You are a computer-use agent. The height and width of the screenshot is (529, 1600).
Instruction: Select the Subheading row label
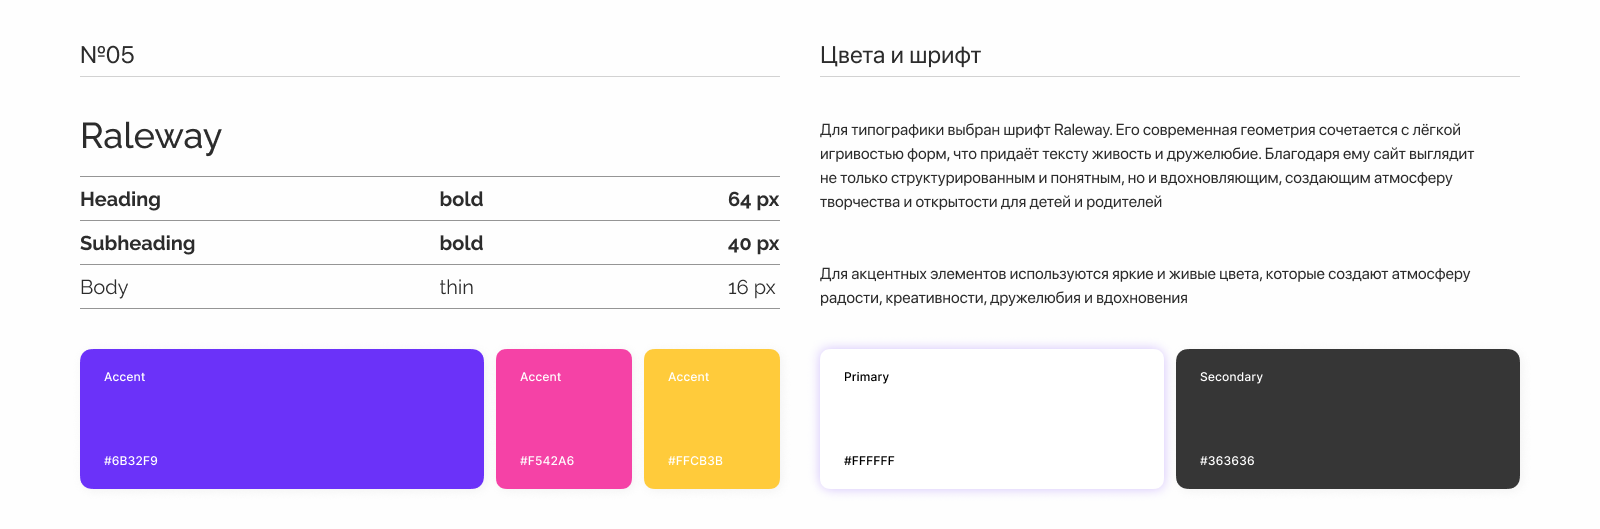pyautogui.click(x=137, y=243)
